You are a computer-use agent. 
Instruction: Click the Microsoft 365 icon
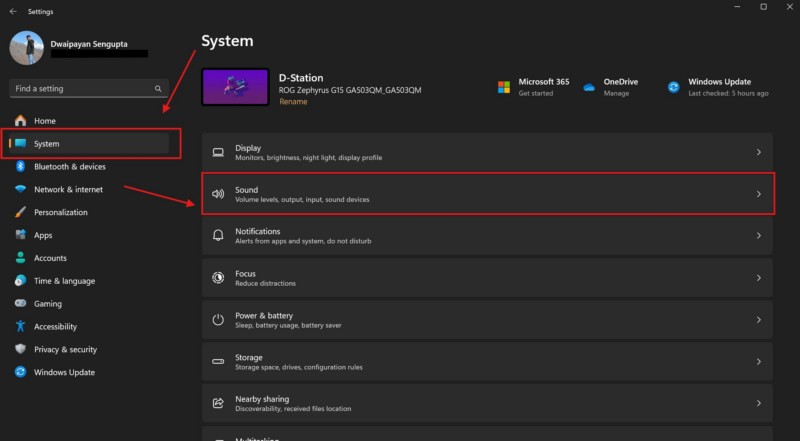point(504,87)
